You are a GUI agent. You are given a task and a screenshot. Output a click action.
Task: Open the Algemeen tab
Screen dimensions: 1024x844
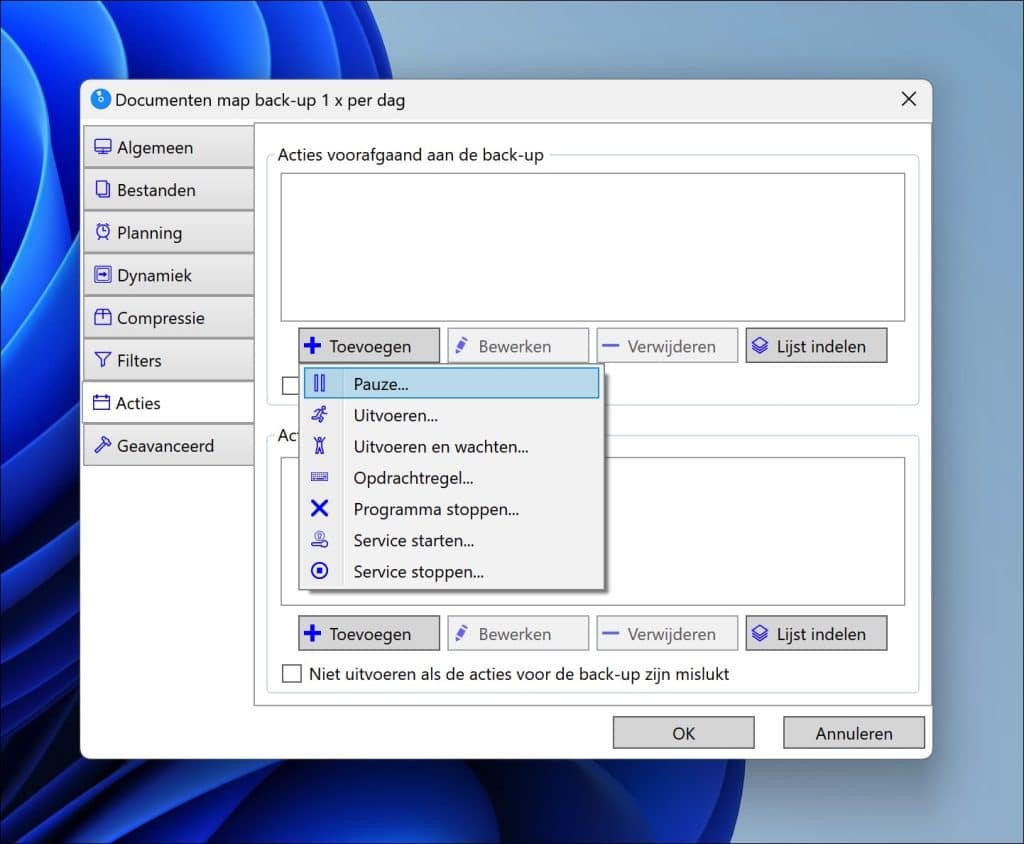(x=168, y=147)
